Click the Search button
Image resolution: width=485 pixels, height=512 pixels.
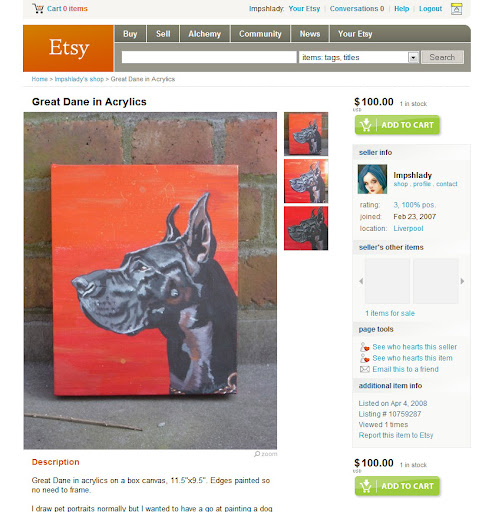442,57
